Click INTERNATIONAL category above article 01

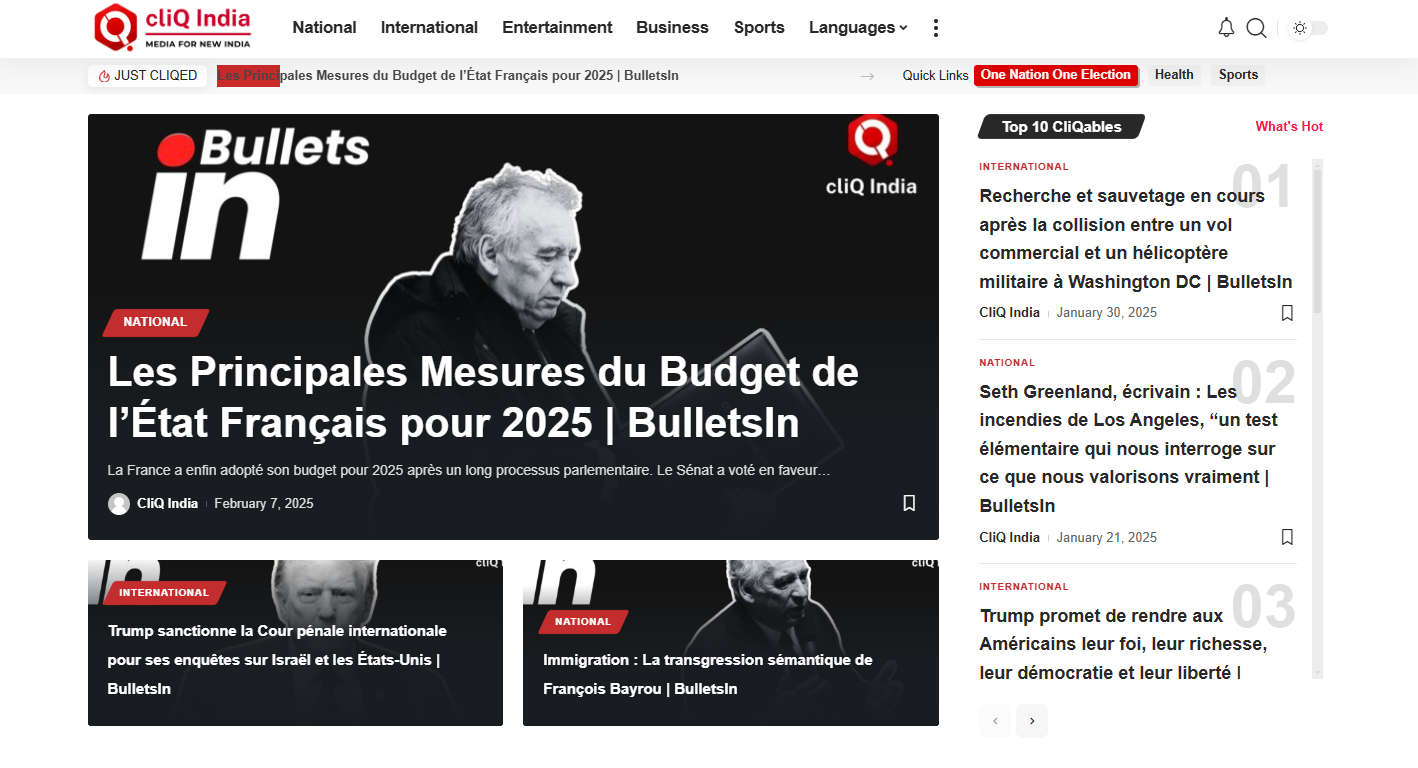click(x=1024, y=167)
